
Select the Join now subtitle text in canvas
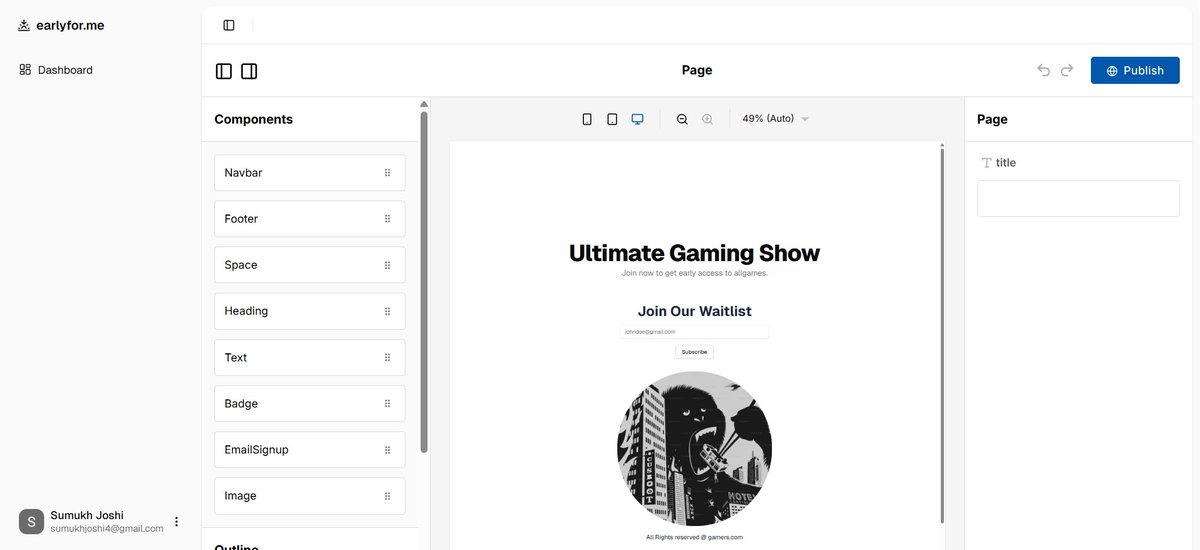point(694,273)
